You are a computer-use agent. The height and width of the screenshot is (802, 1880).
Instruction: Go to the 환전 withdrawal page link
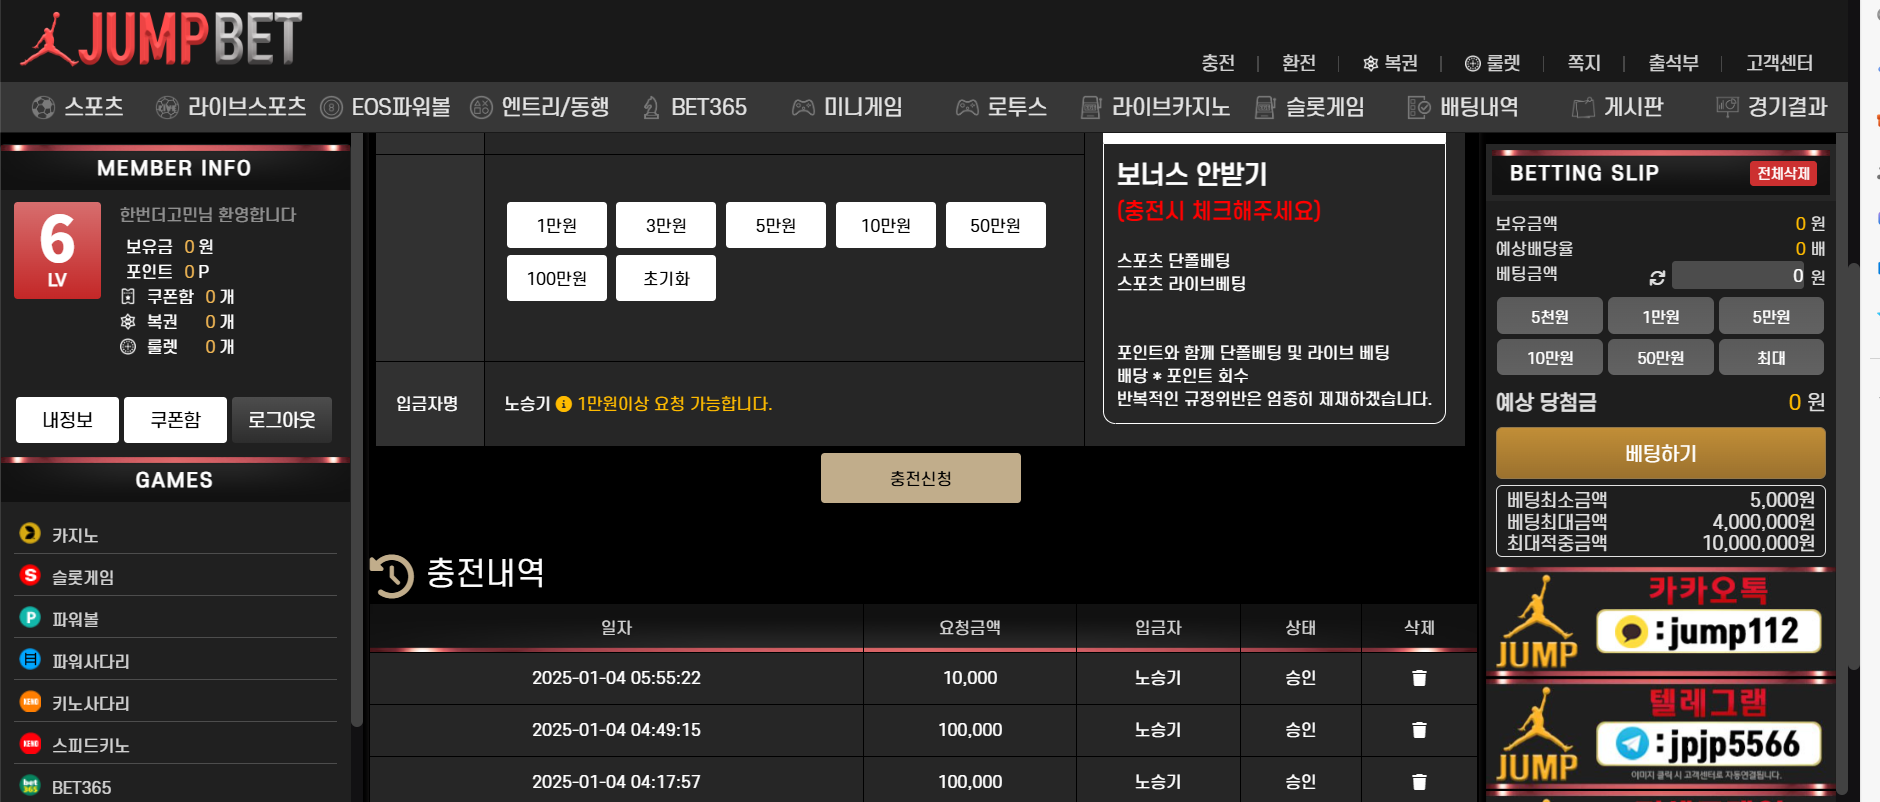coord(1299,63)
